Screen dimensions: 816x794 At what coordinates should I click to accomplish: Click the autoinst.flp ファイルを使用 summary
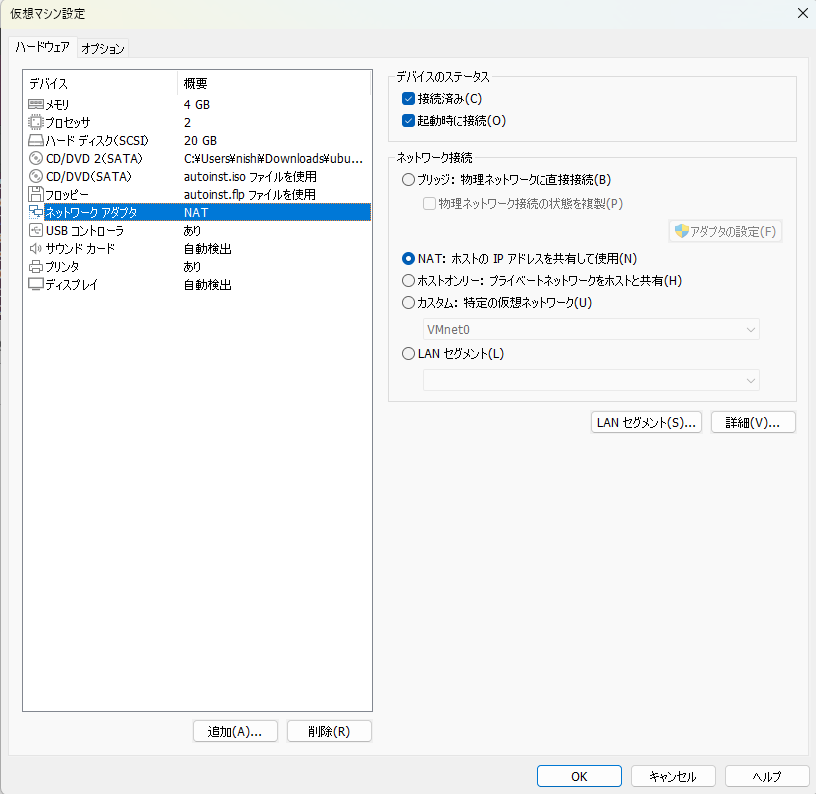click(249, 194)
